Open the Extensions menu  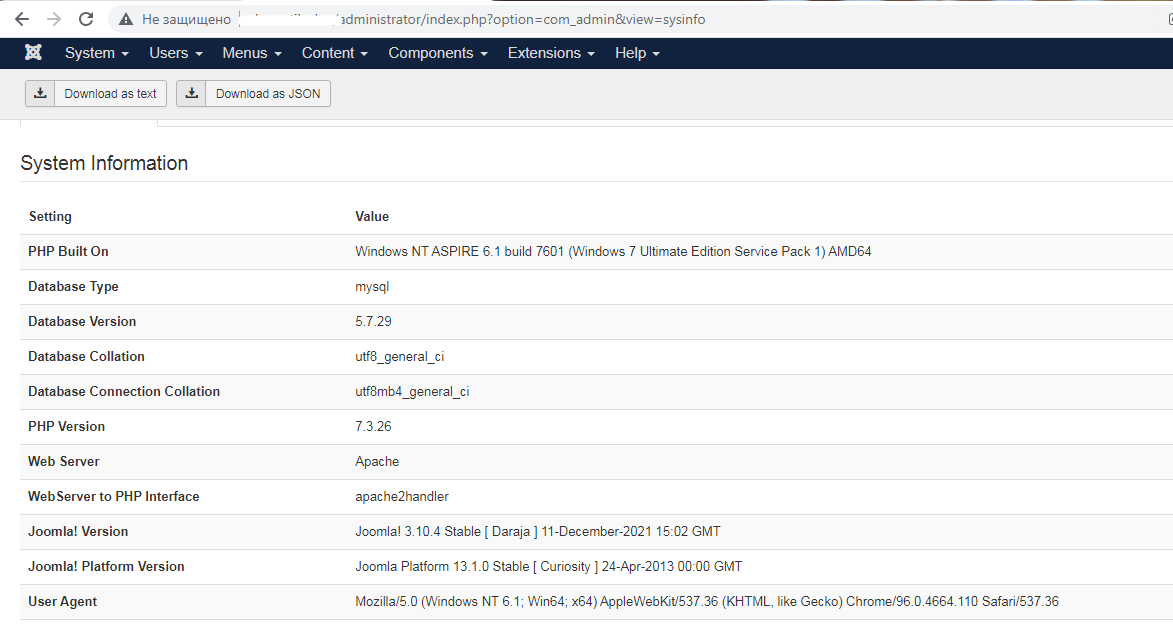(x=551, y=53)
